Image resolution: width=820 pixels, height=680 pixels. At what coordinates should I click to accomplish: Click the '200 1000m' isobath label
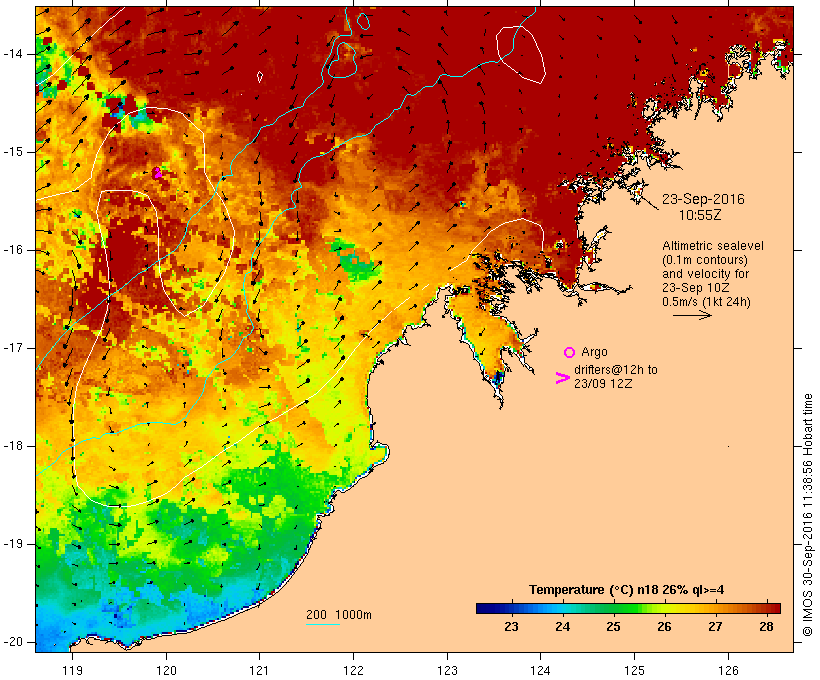[x=339, y=615]
